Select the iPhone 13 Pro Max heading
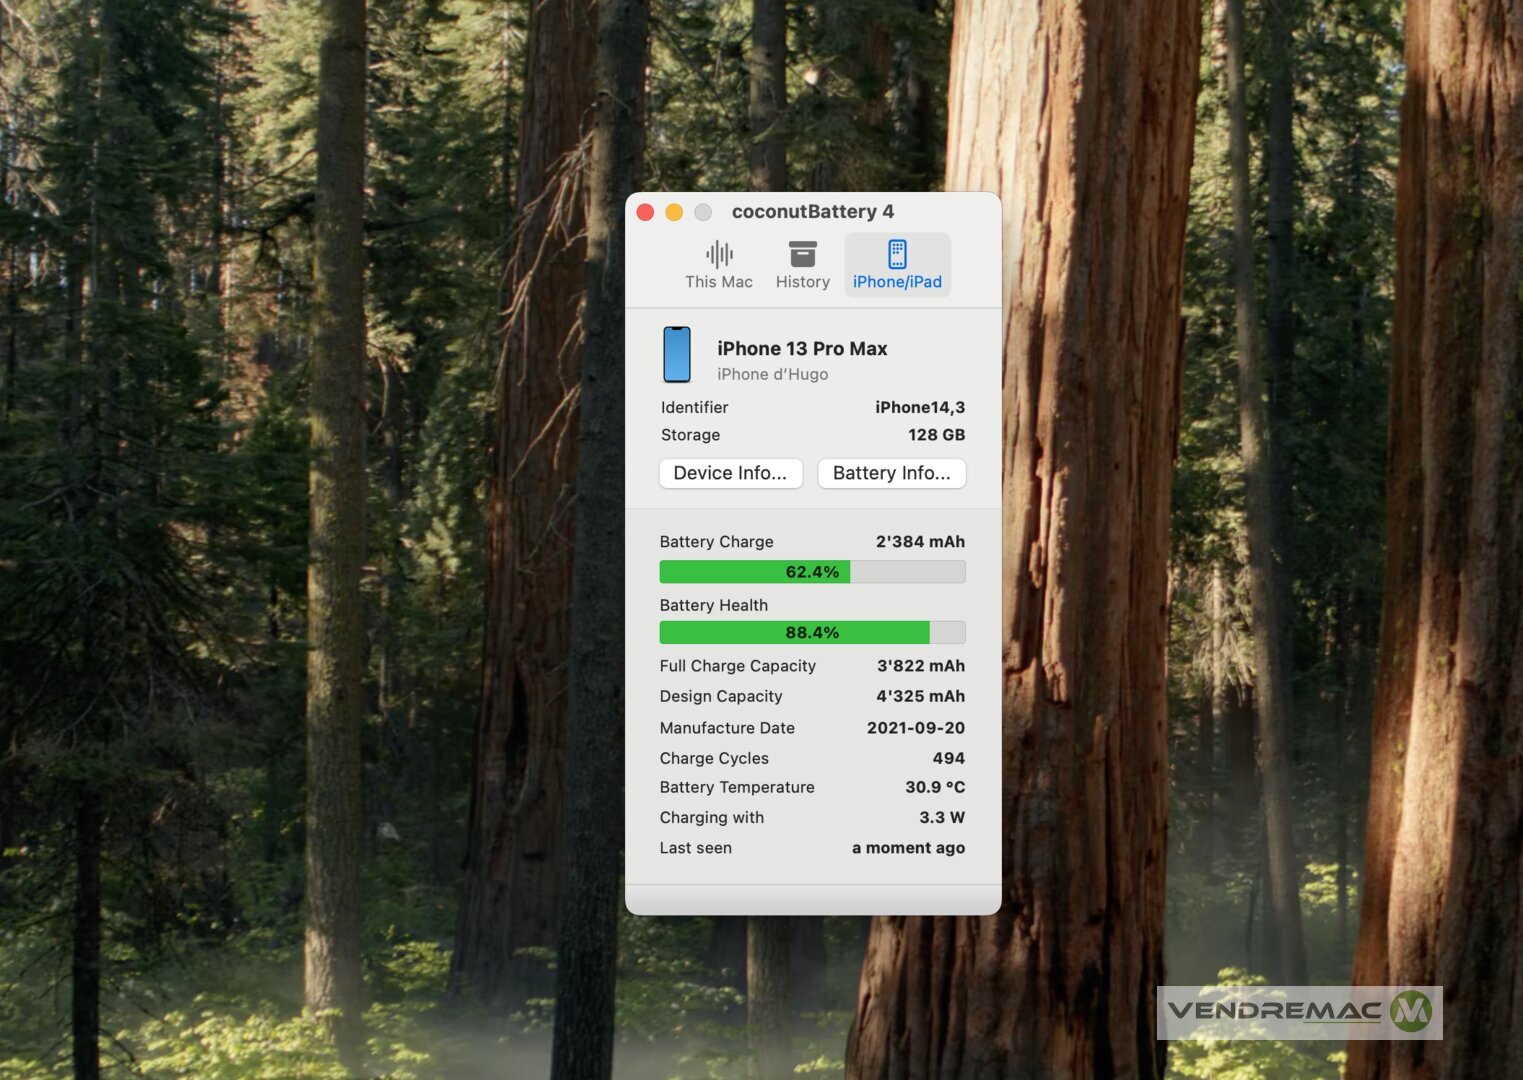This screenshot has height=1080, width=1523. click(802, 349)
